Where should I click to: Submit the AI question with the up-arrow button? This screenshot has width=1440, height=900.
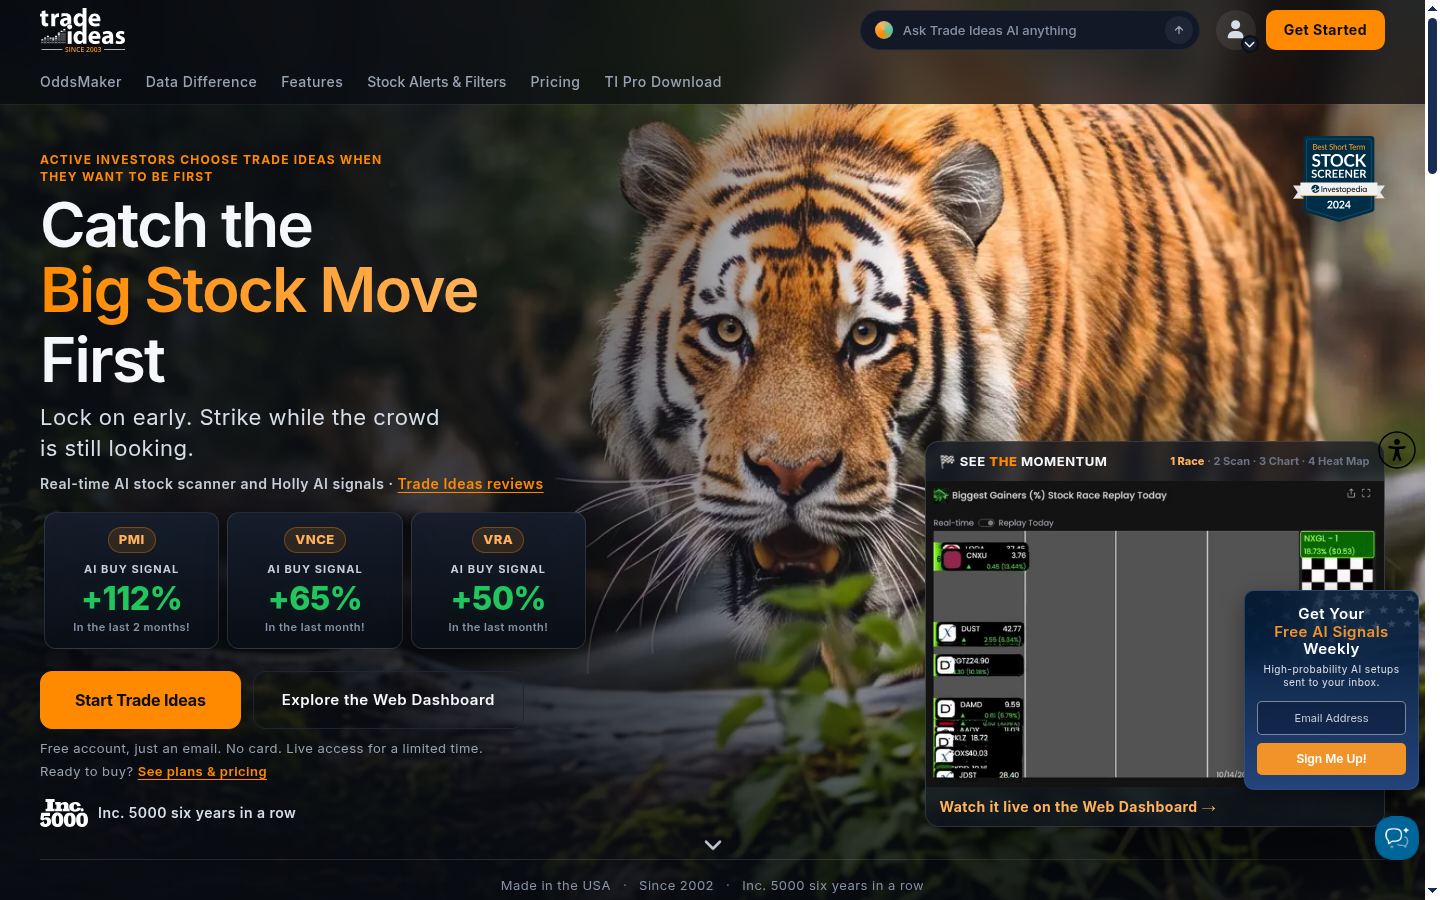coord(1179,30)
